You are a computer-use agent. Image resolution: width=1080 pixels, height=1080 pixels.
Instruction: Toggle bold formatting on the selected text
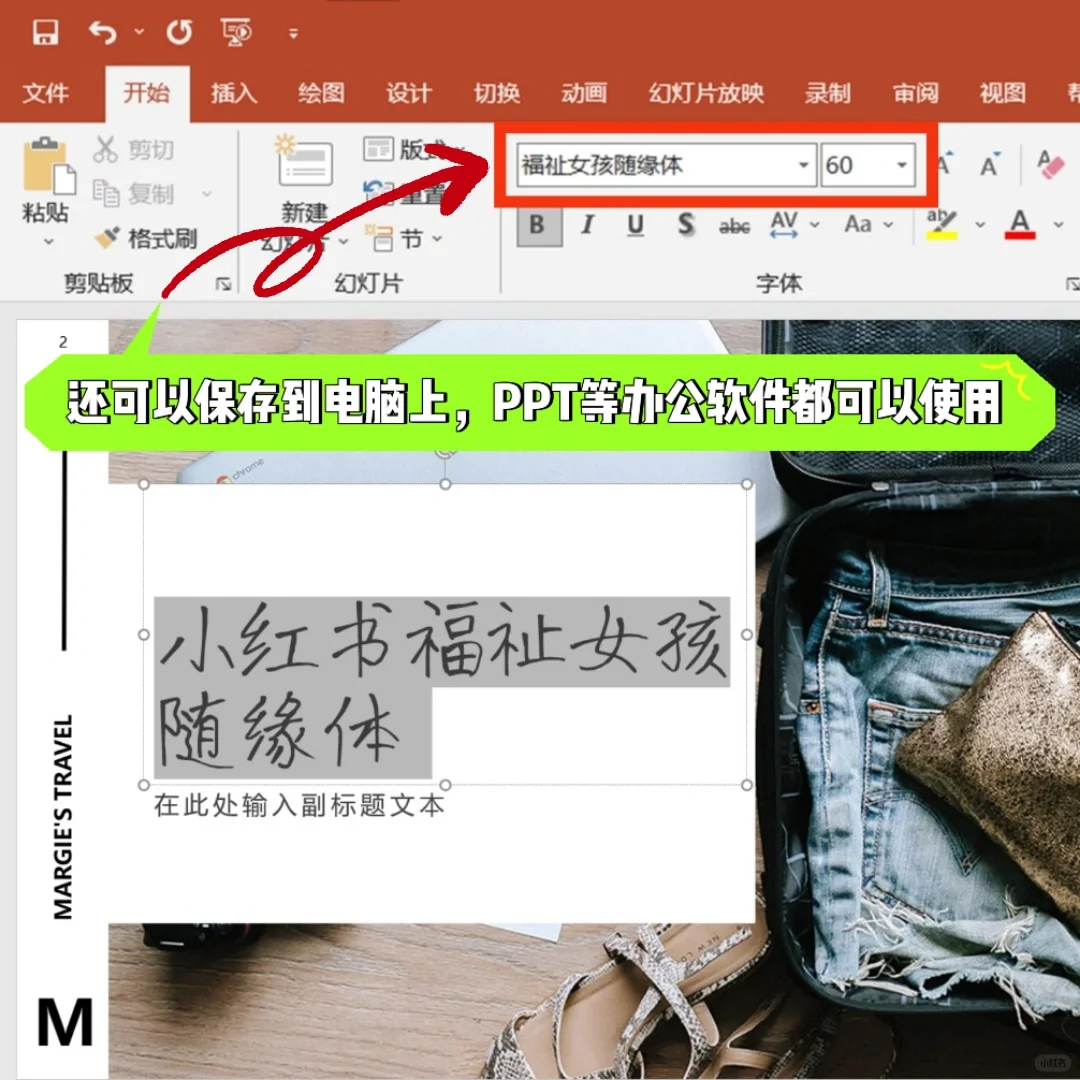538,226
